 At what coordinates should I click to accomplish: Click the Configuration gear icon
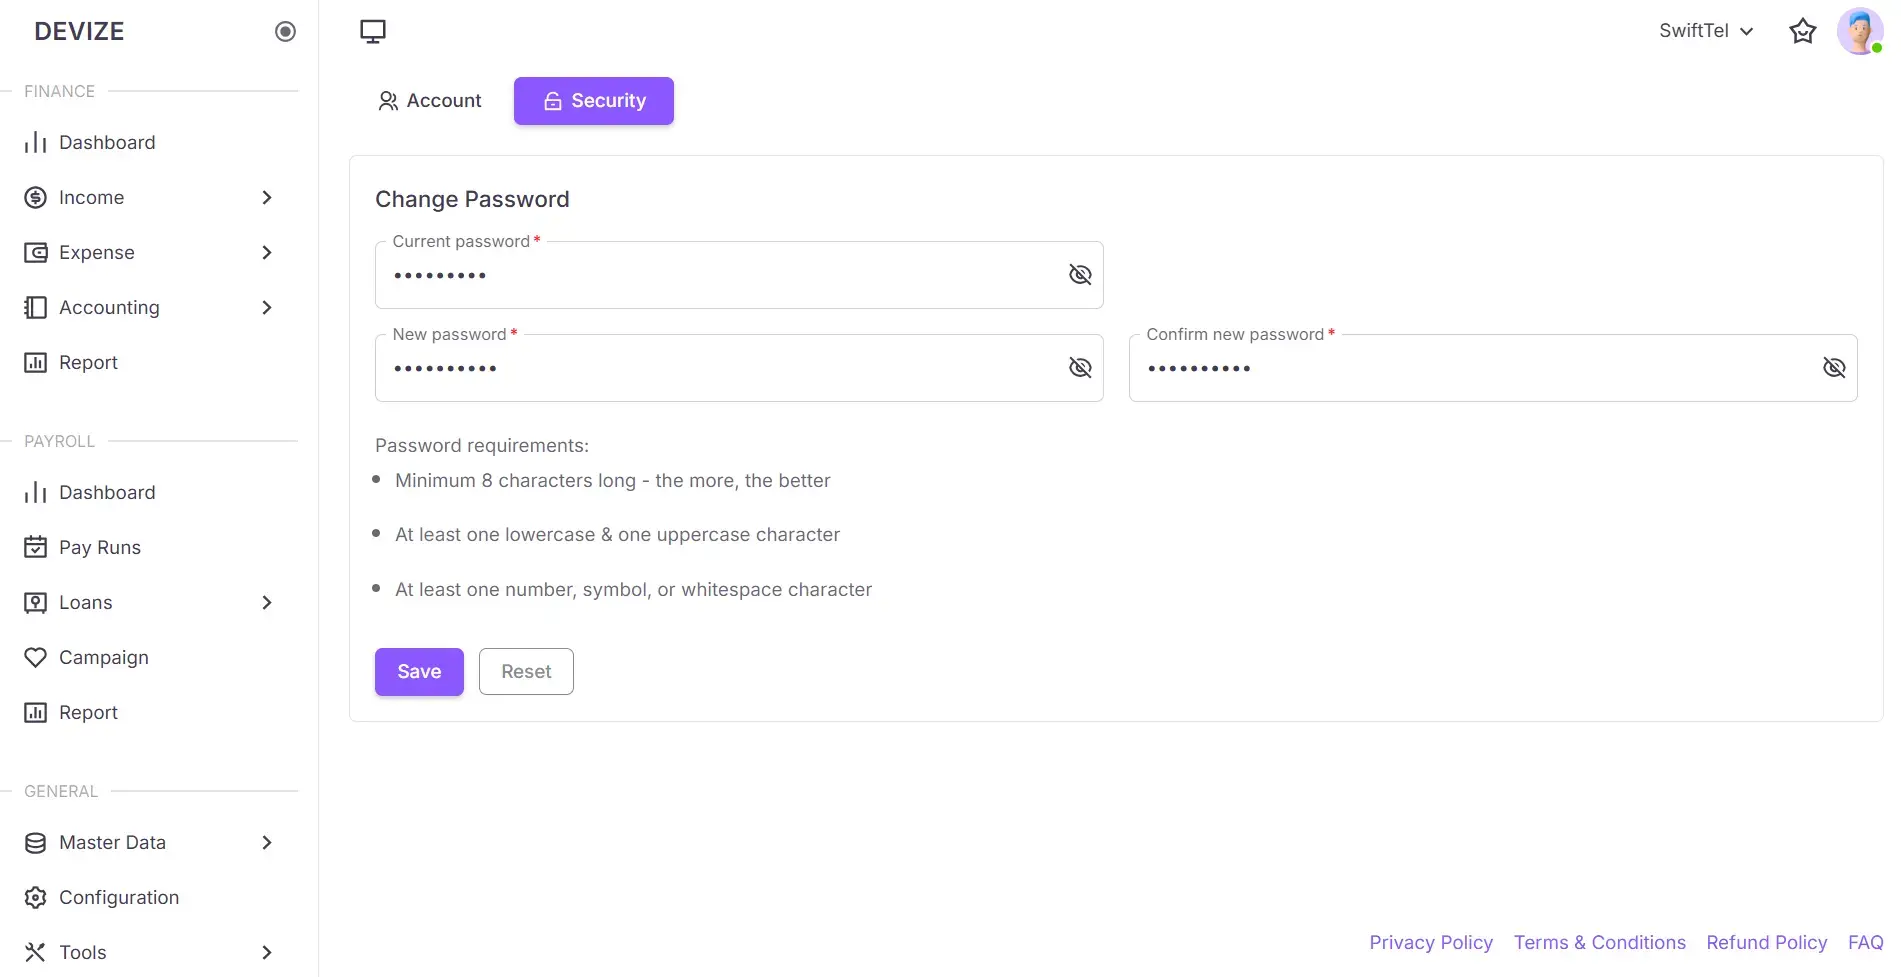click(x=35, y=897)
